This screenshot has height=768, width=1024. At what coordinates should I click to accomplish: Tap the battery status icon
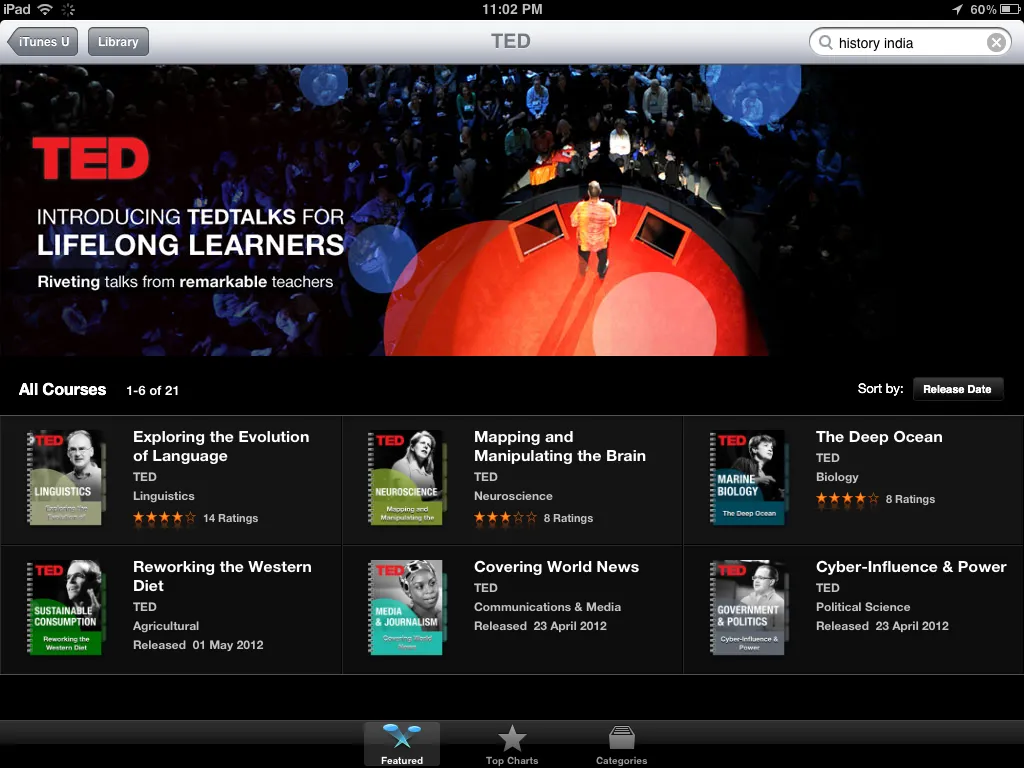point(1009,9)
